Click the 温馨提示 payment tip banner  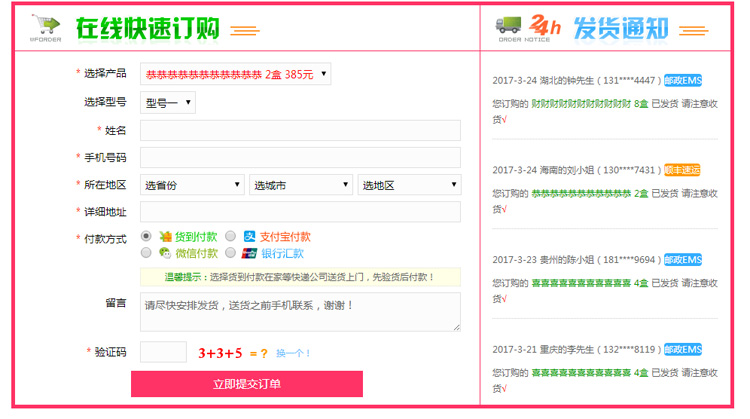click(x=300, y=277)
